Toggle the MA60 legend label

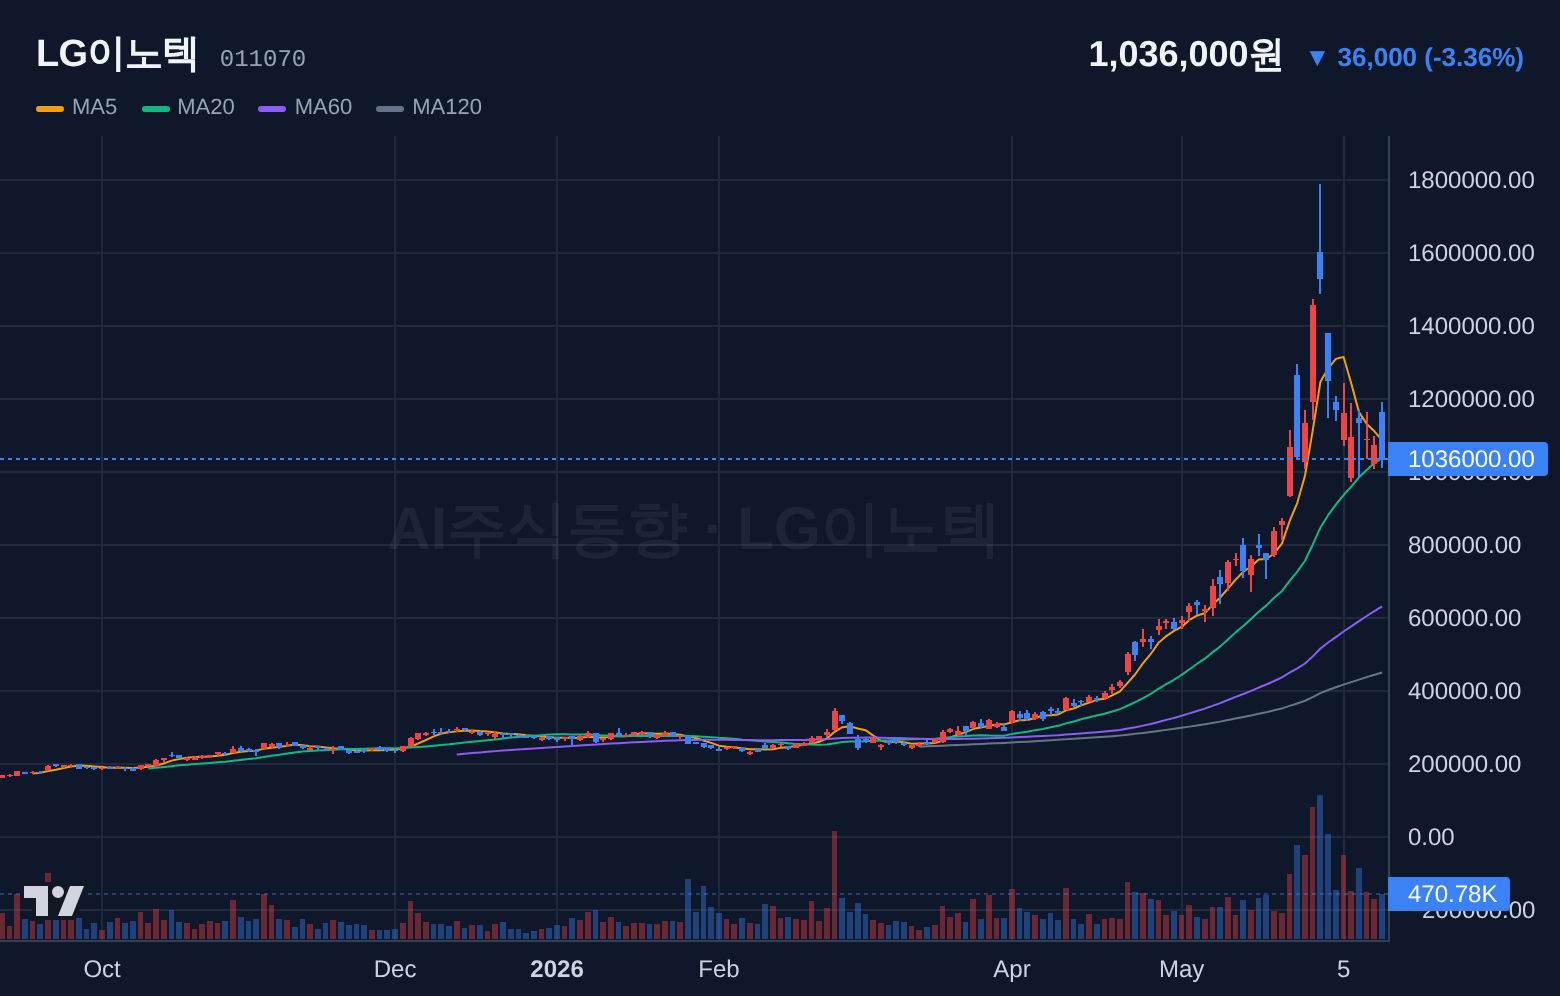pyautogui.click(x=323, y=107)
